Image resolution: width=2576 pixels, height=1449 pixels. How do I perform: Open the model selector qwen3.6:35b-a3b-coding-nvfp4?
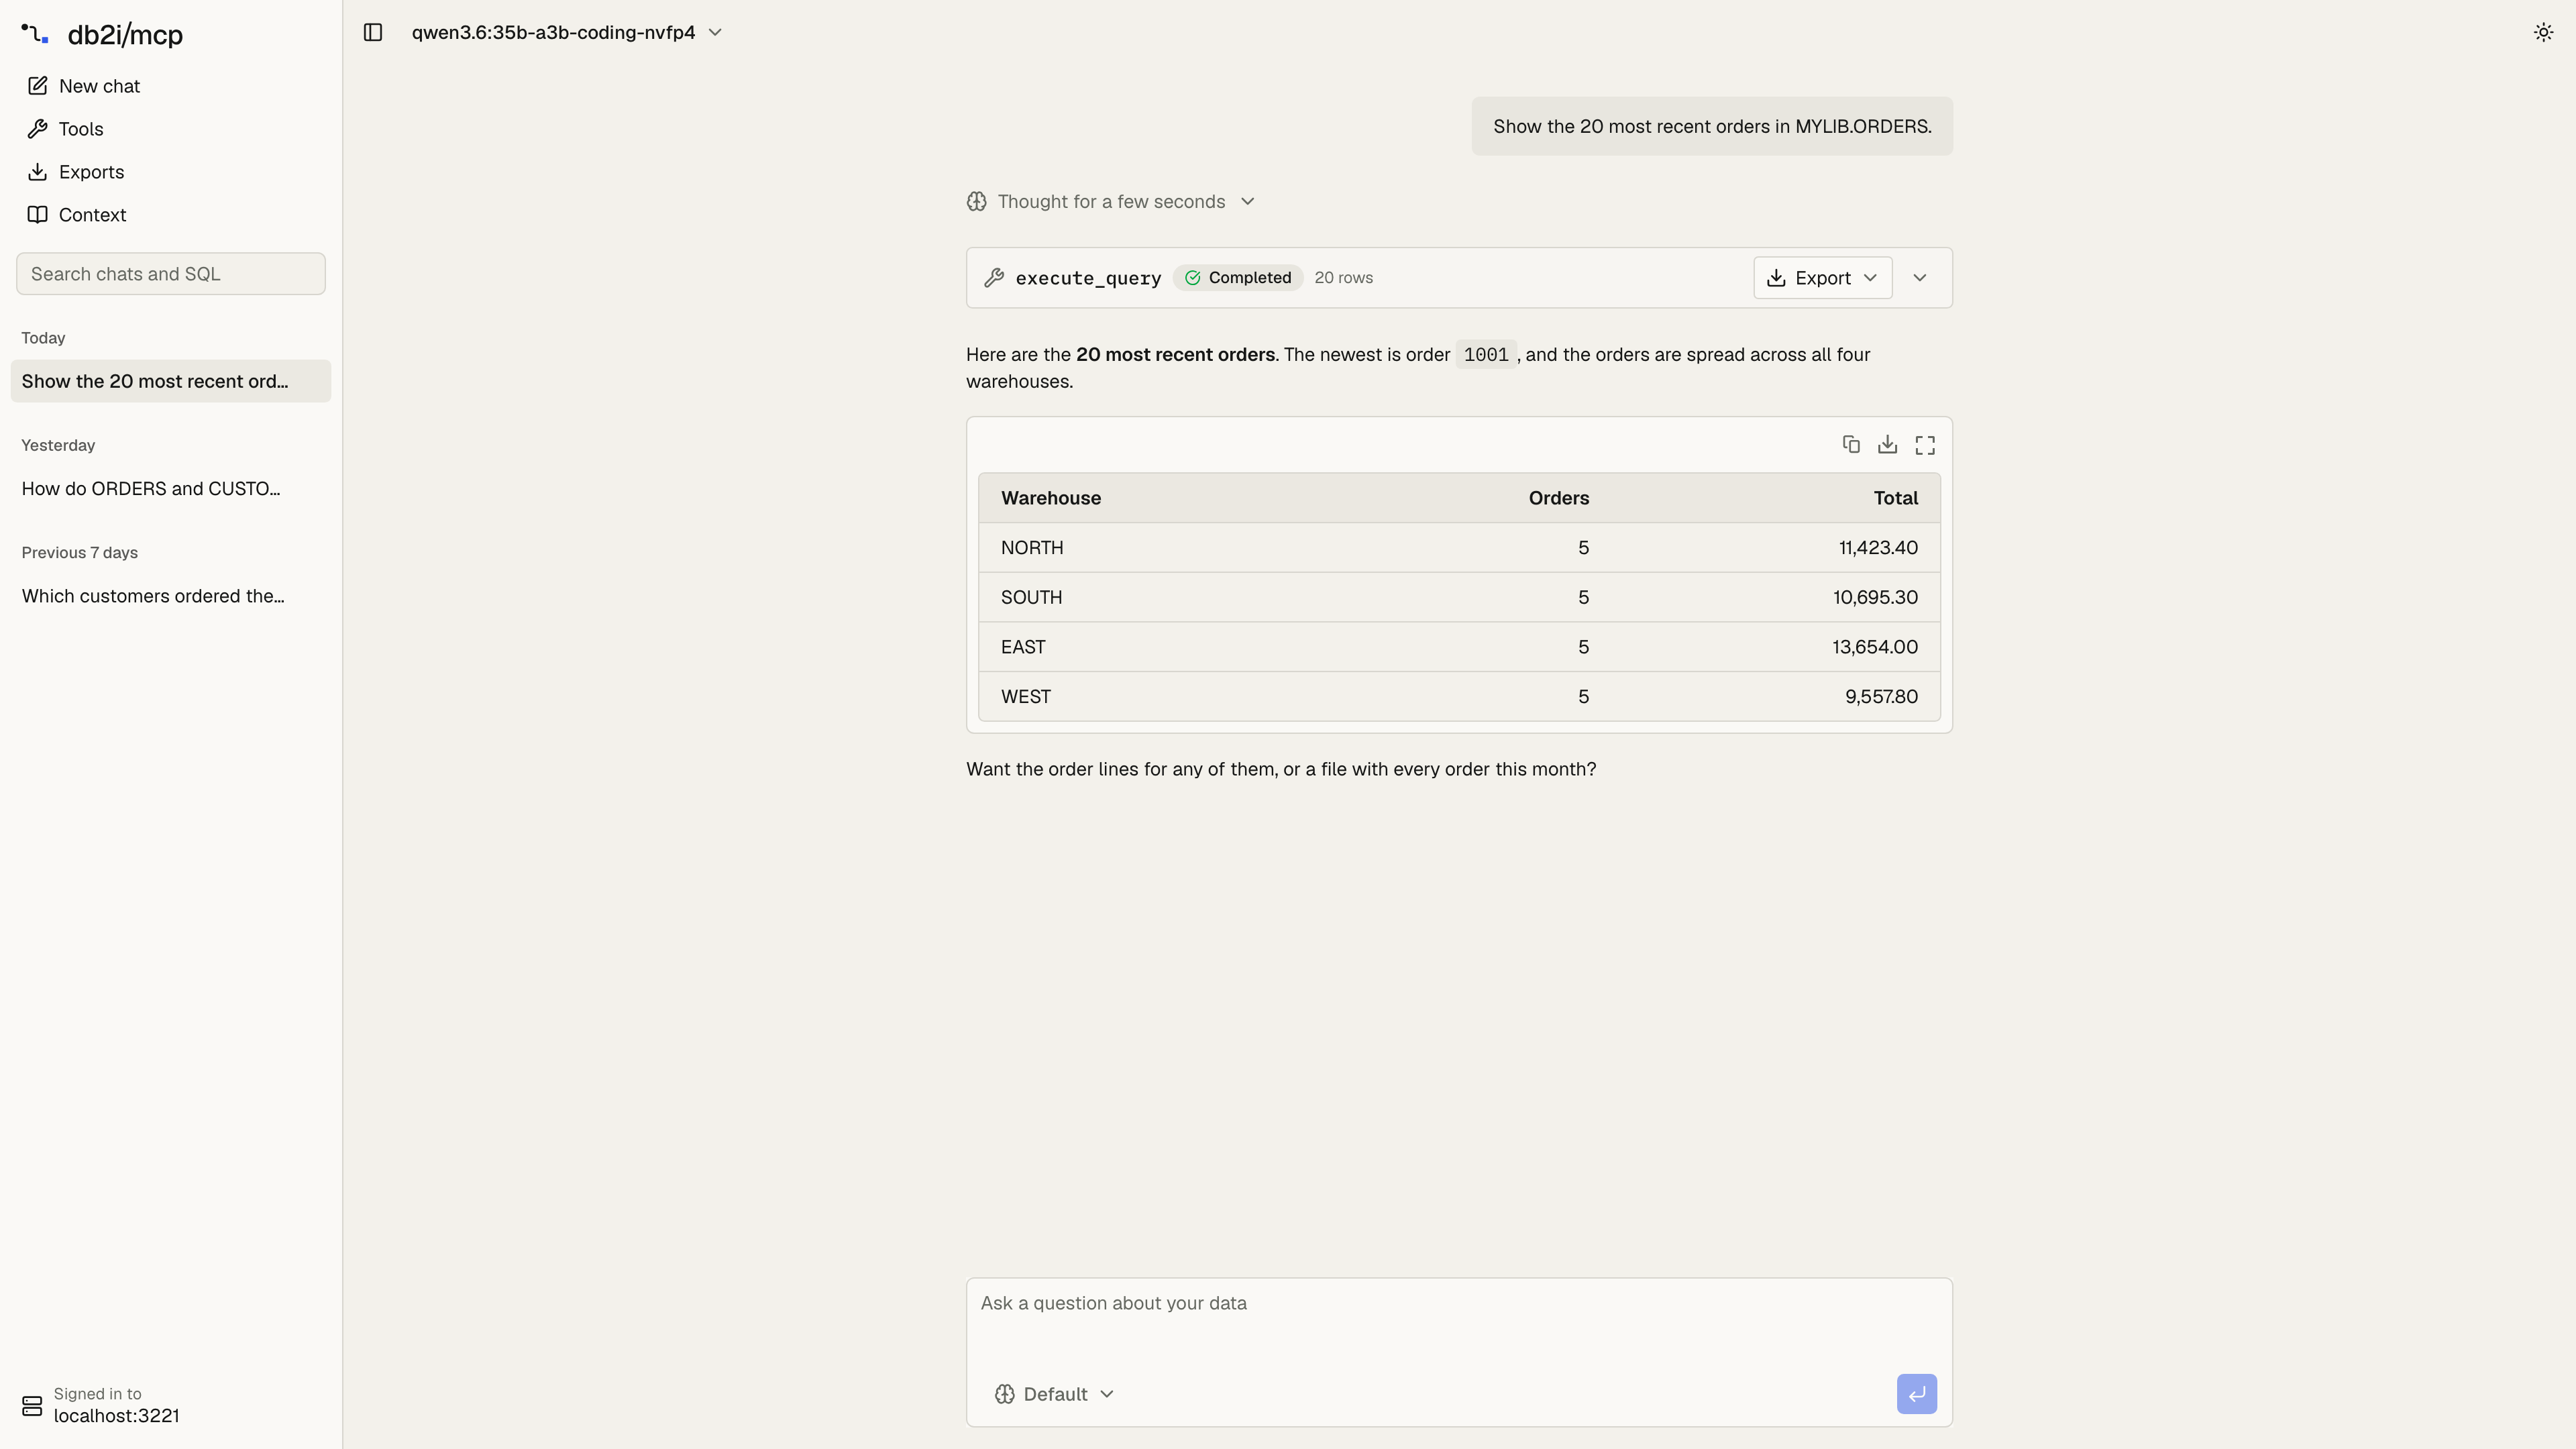[567, 32]
